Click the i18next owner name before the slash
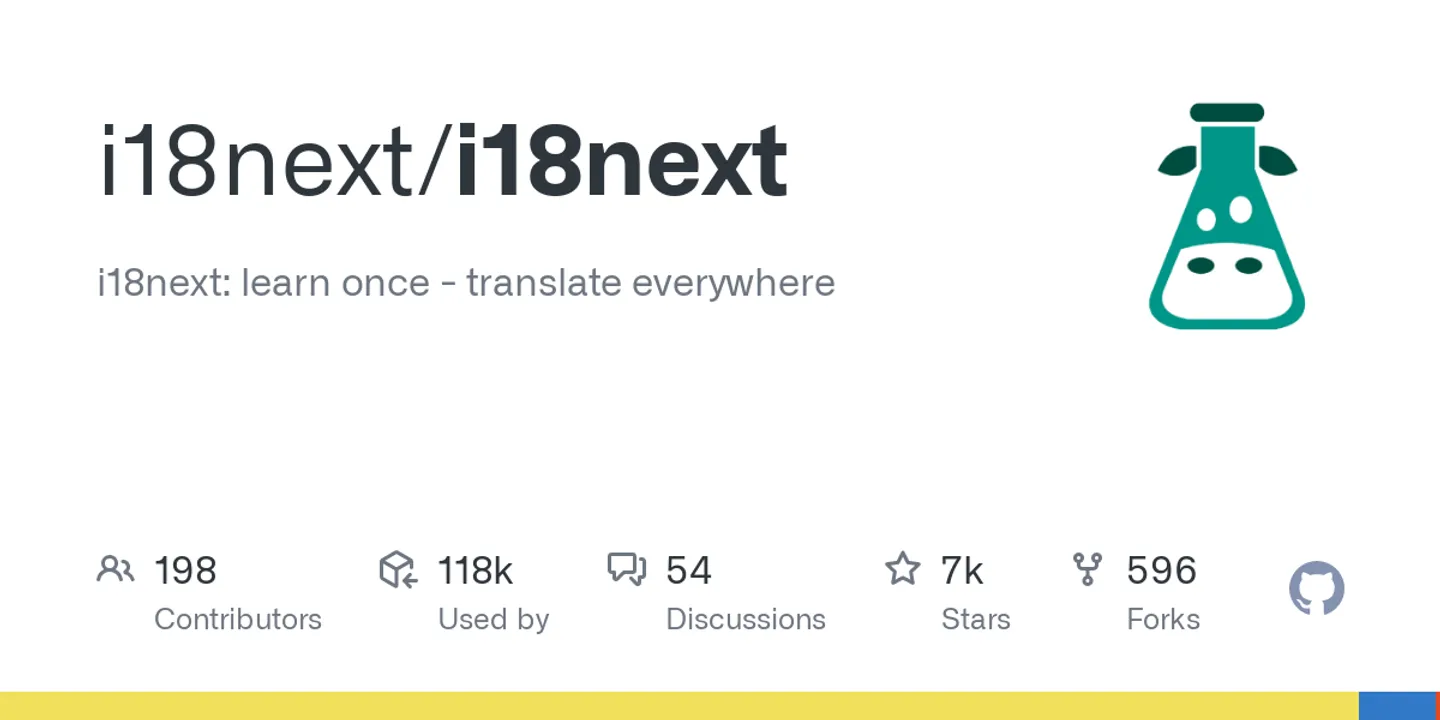This screenshot has width=1440, height=720. pos(256,162)
